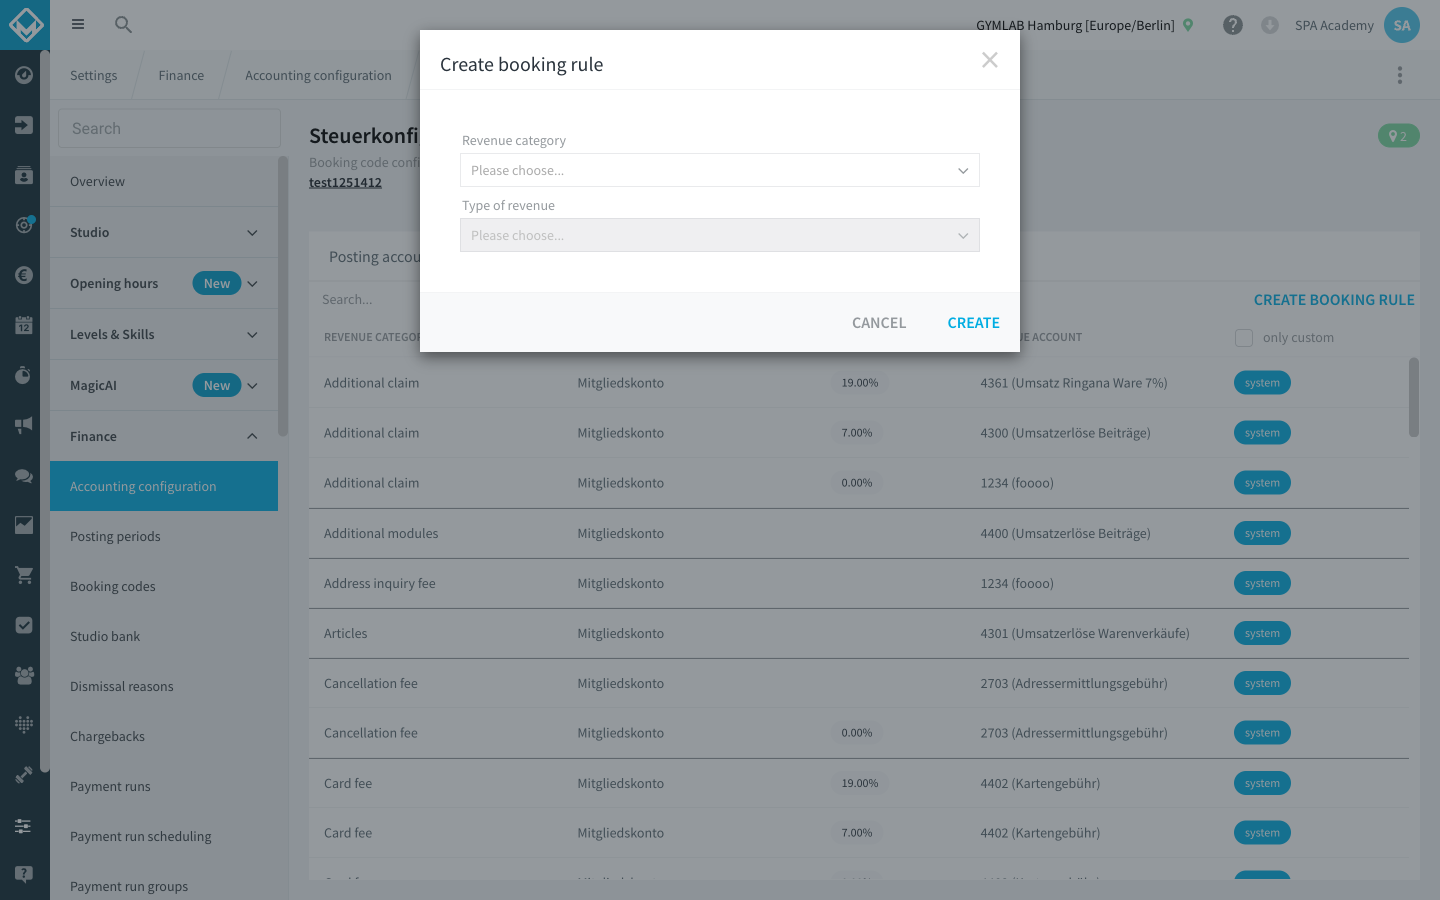Open the Revenue category dropdown
Image resolution: width=1440 pixels, height=900 pixels.
point(720,170)
